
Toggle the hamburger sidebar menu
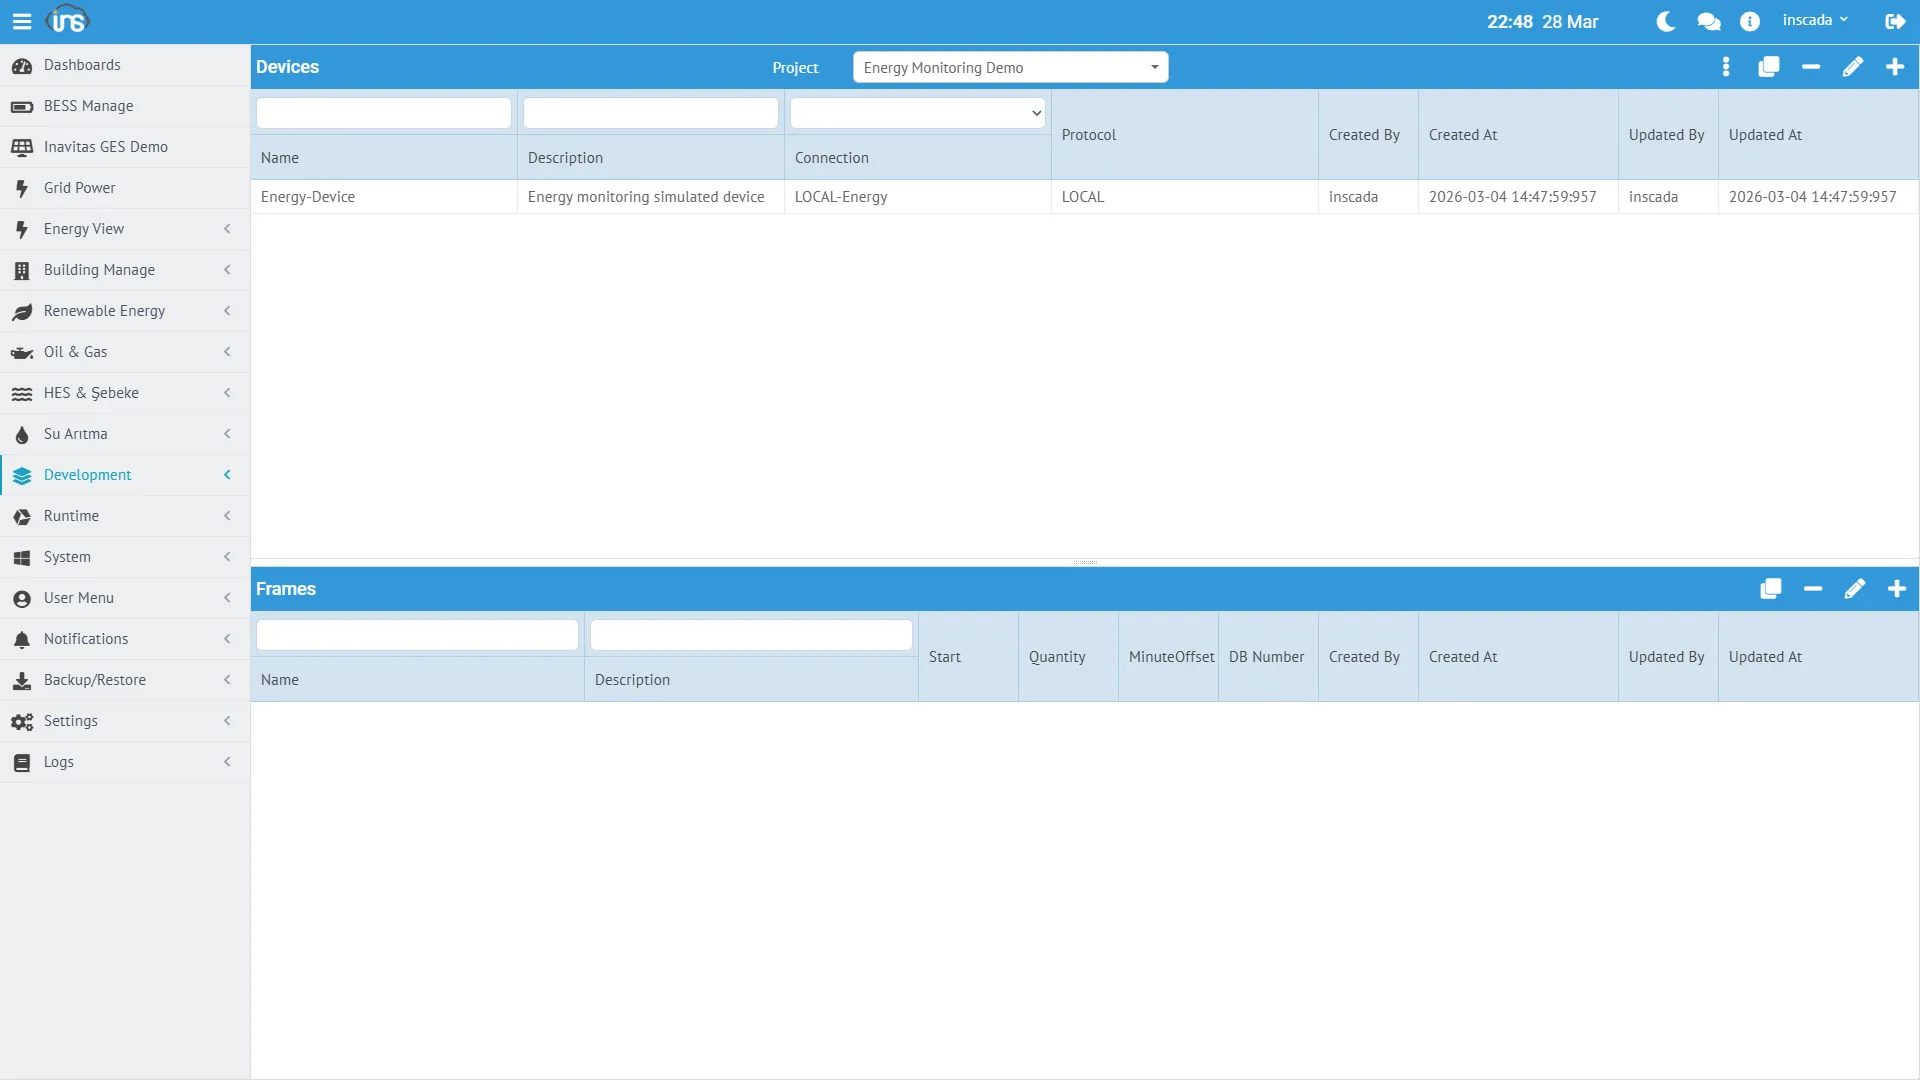pos(21,21)
